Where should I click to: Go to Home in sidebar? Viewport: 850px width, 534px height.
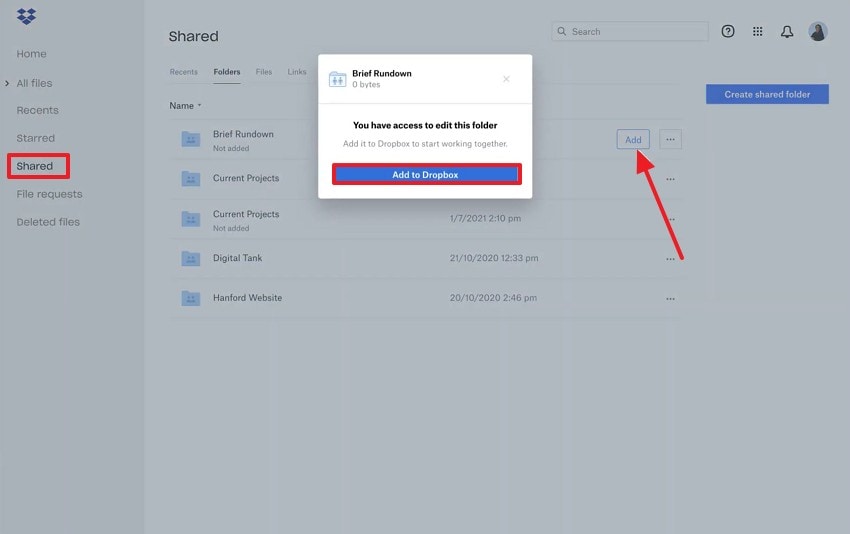(x=31, y=54)
